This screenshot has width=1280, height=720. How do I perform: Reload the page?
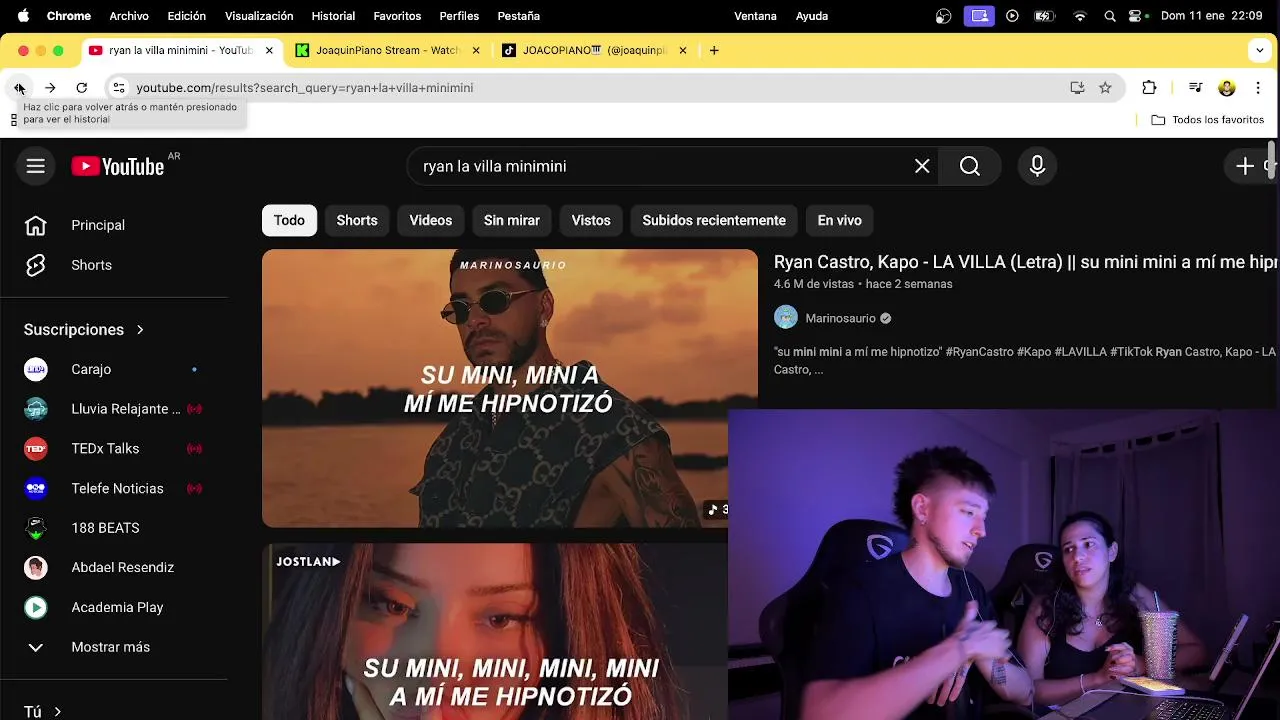point(82,88)
